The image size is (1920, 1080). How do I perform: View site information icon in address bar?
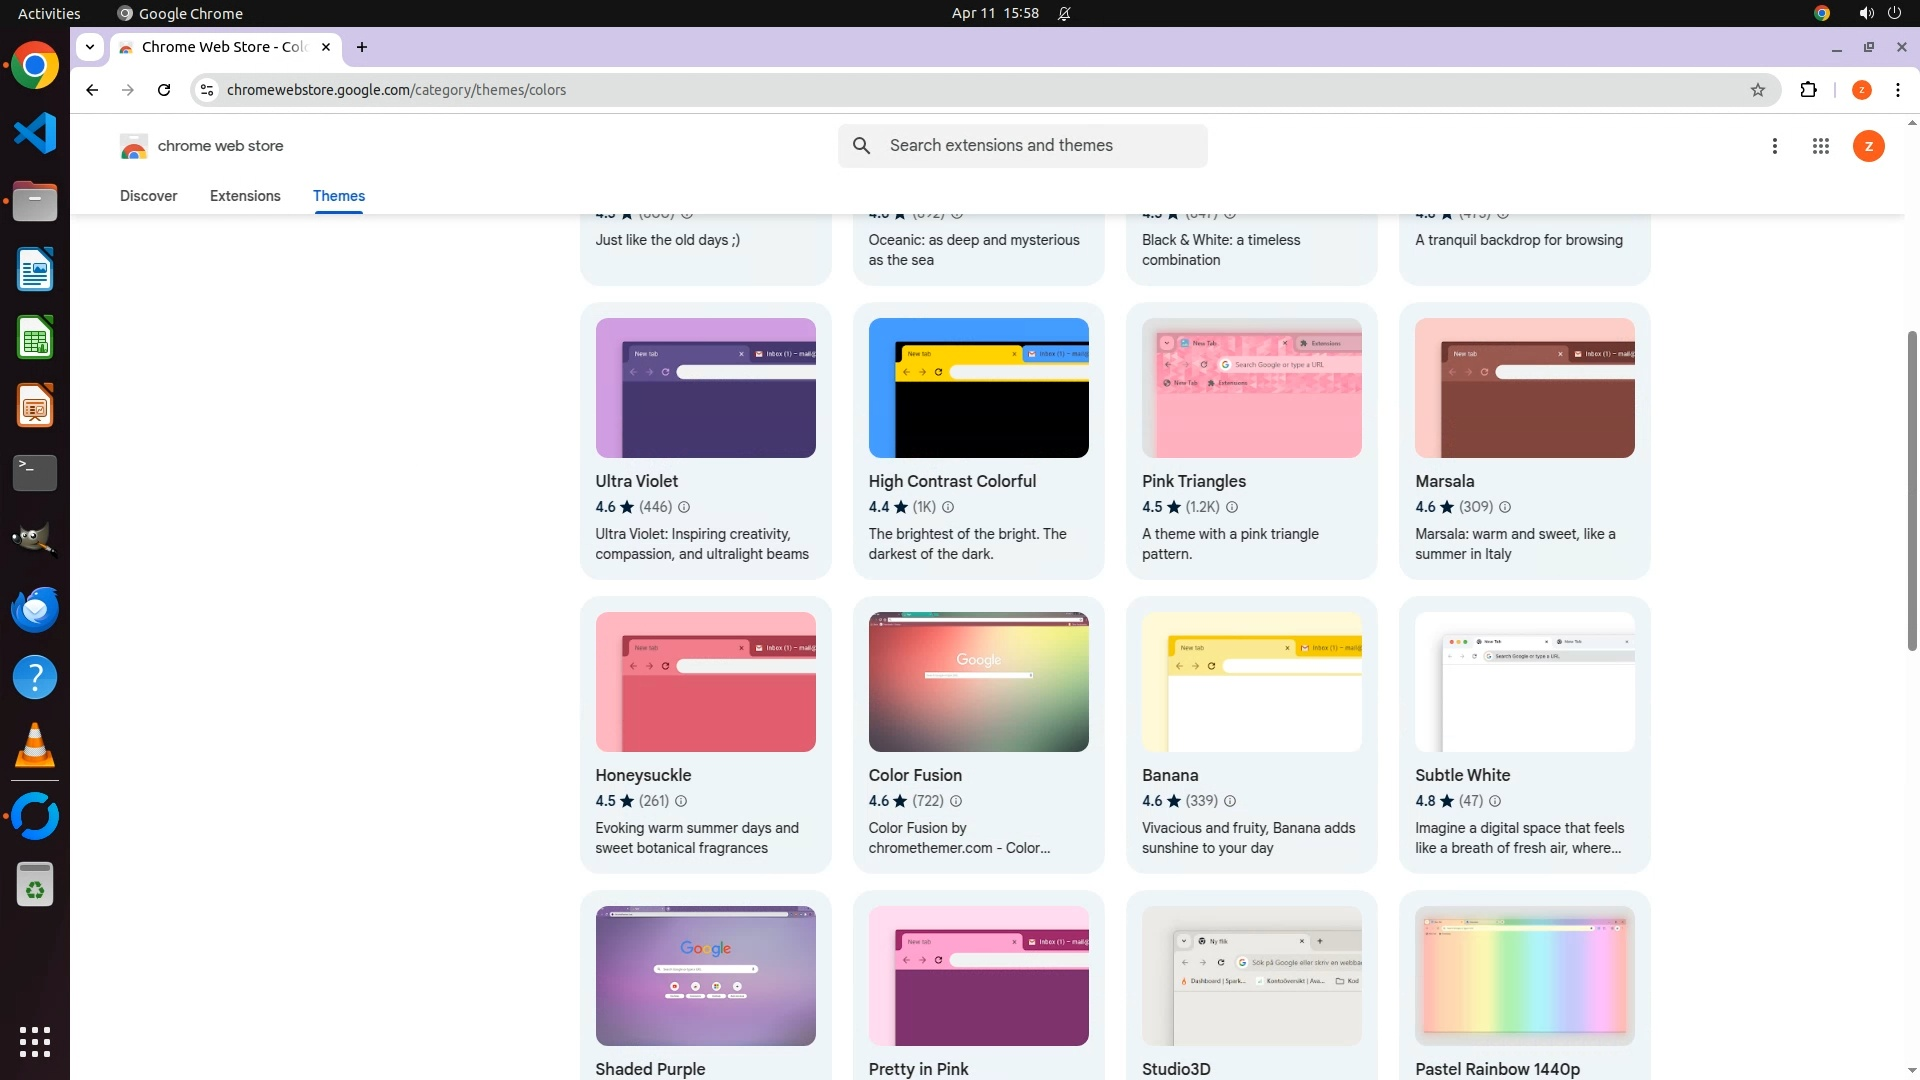pos(207,90)
